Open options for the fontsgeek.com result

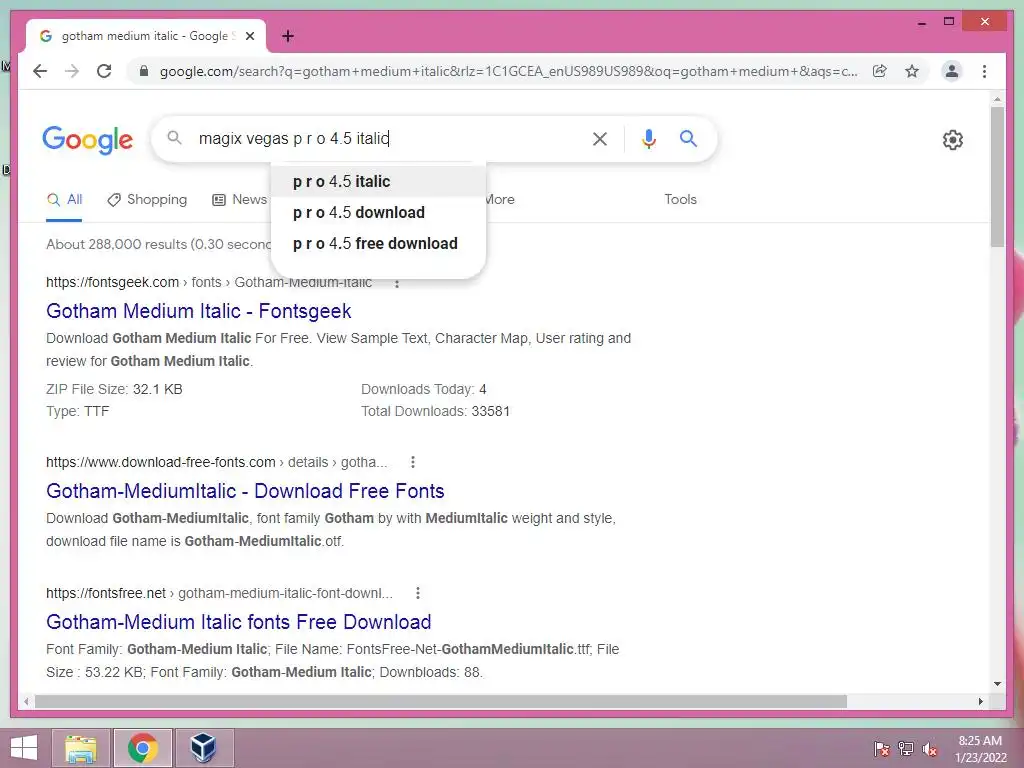tap(396, 283)
